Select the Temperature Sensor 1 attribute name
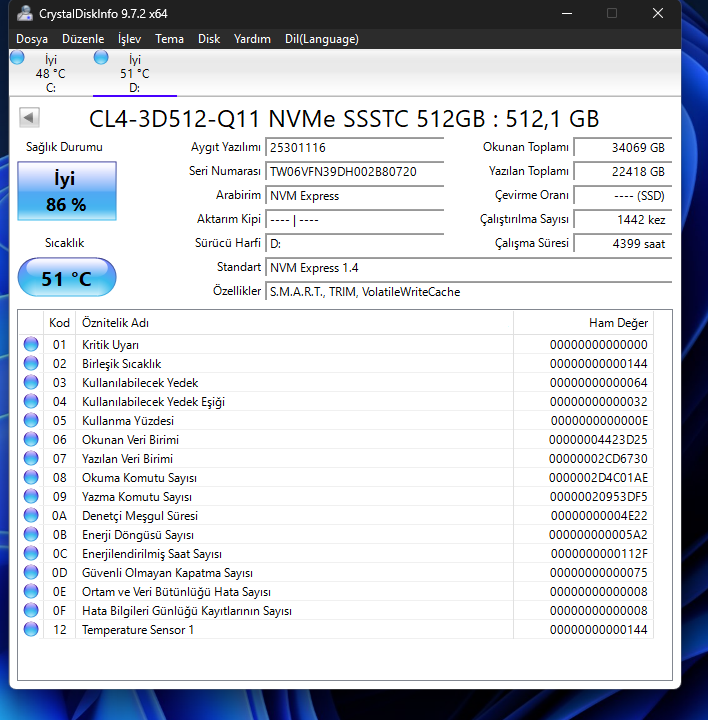The height and width of the screenshot is (720, 708). tap(138, 630)
